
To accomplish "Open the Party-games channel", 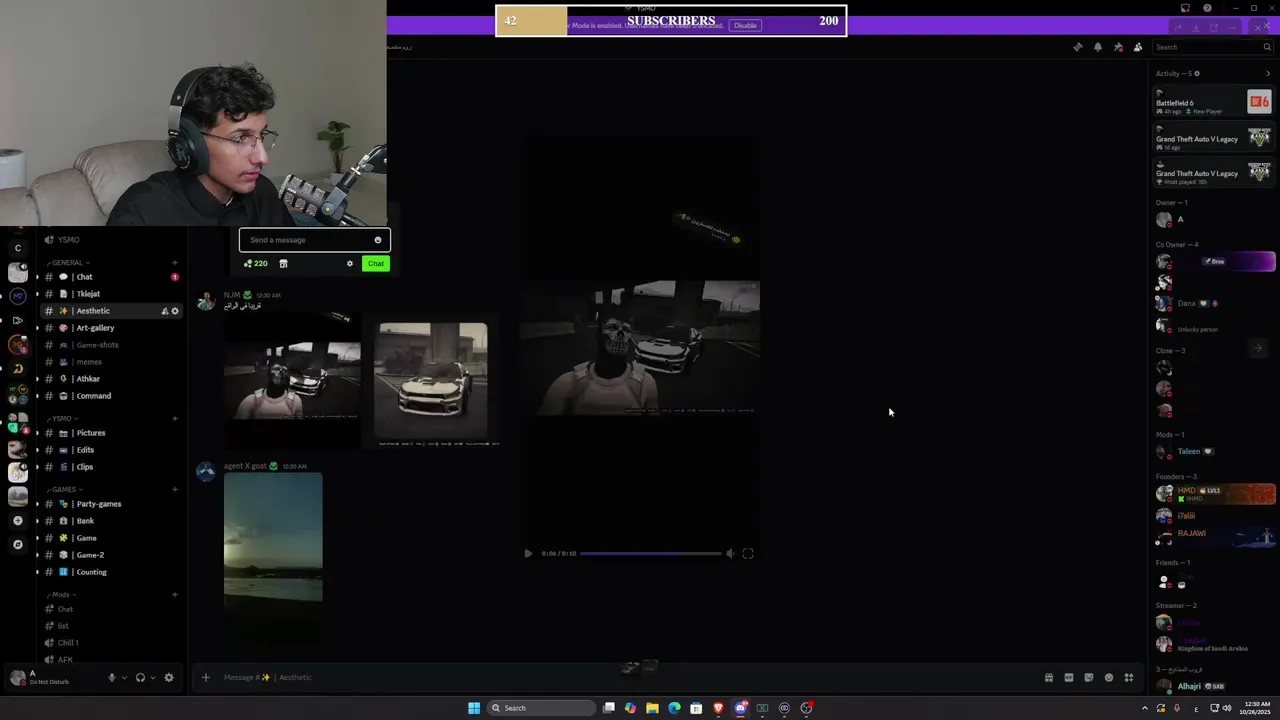I will (x=110, y=504).
